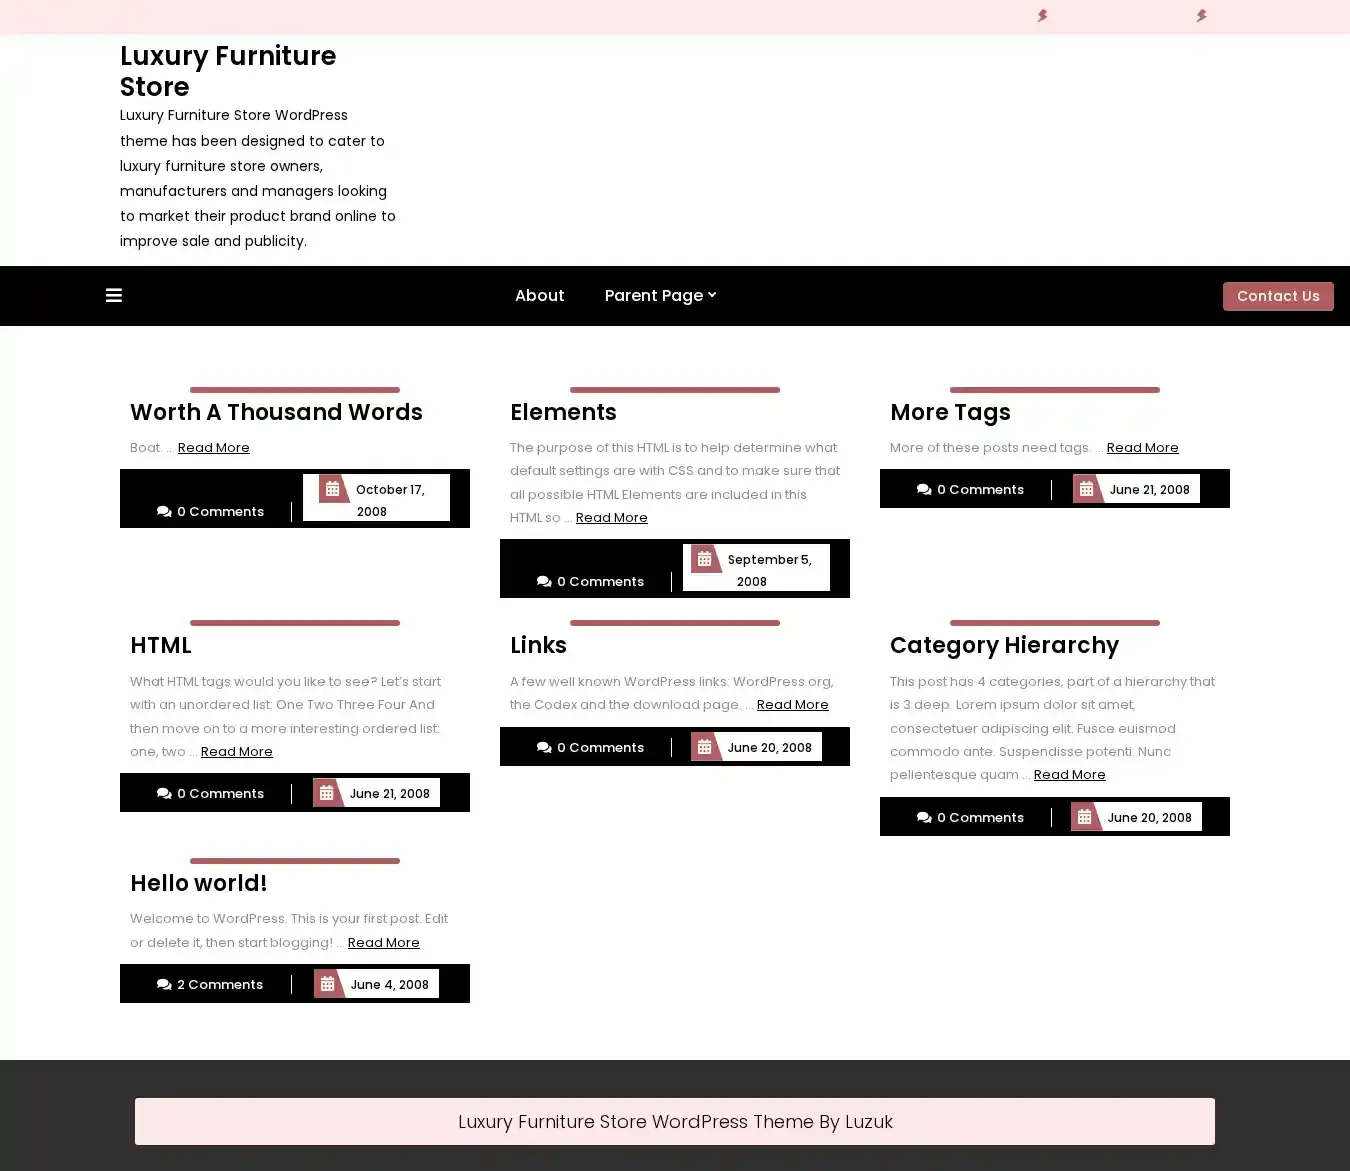Click the second icon in the top bar
Image resolution: width=1350 pixels, height=1171 pixels.
point(1201,16)
